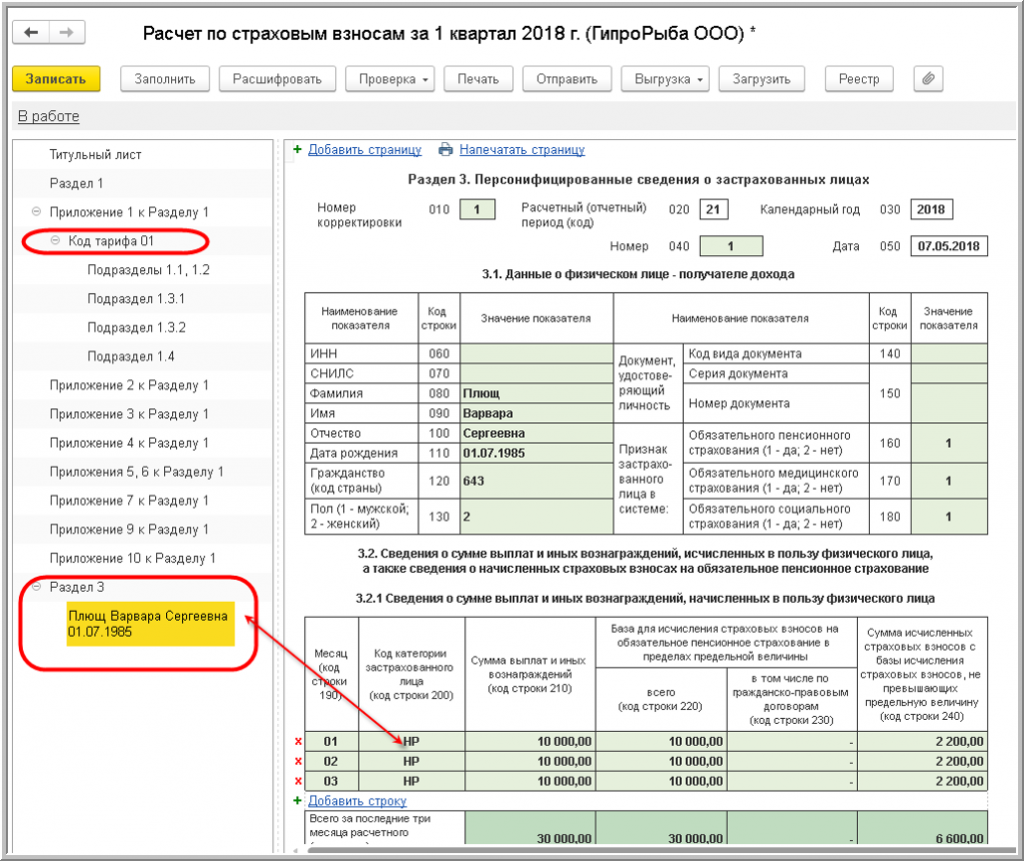Click Отчество field containing Сергеевна
1024x861 pixels.
point(537,433)
